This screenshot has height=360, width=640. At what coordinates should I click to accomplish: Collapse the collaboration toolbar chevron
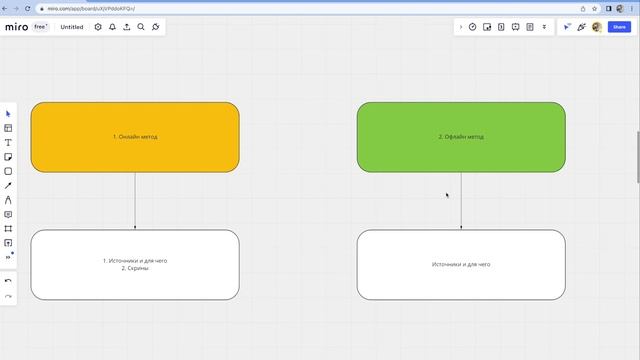461,27
